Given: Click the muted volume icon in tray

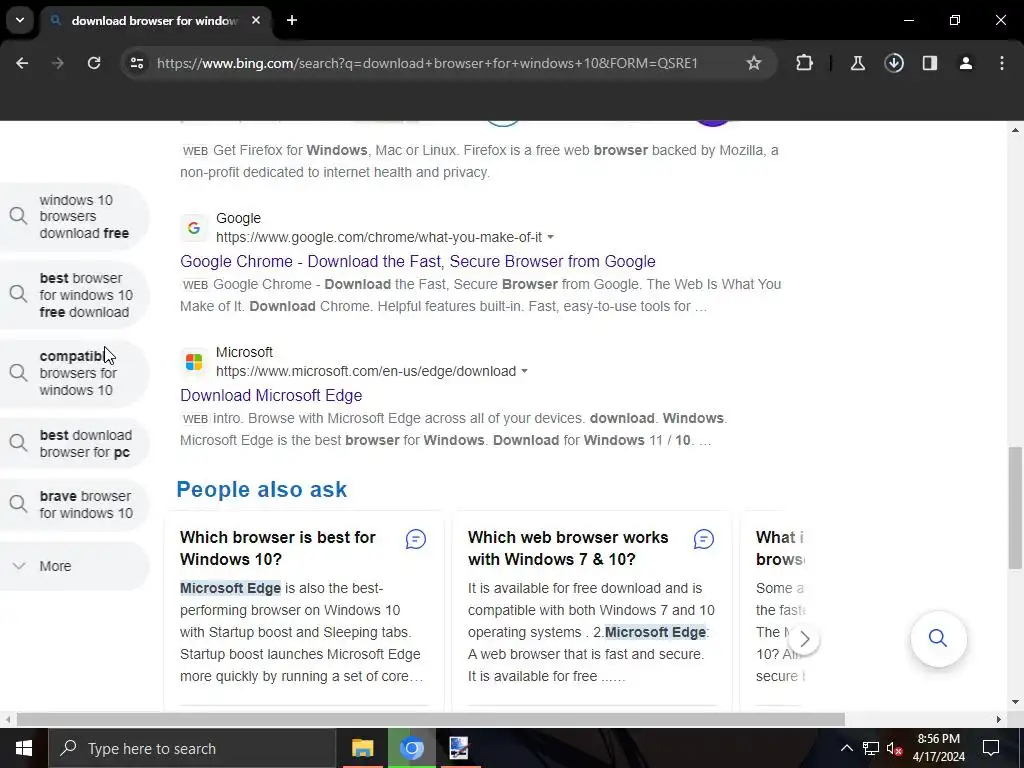Looking at the screenshot, I should click(x=894, y=748).
